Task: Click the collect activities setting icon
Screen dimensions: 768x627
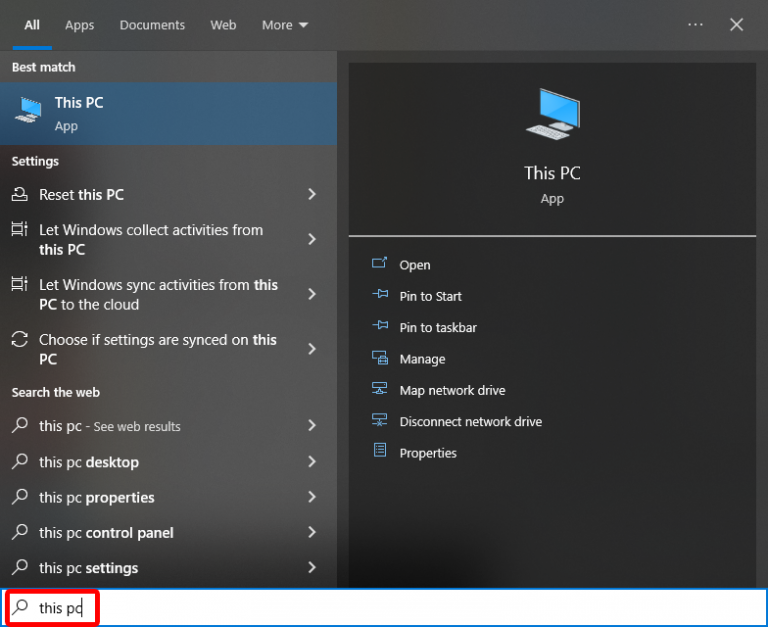Action: (20, 229)
